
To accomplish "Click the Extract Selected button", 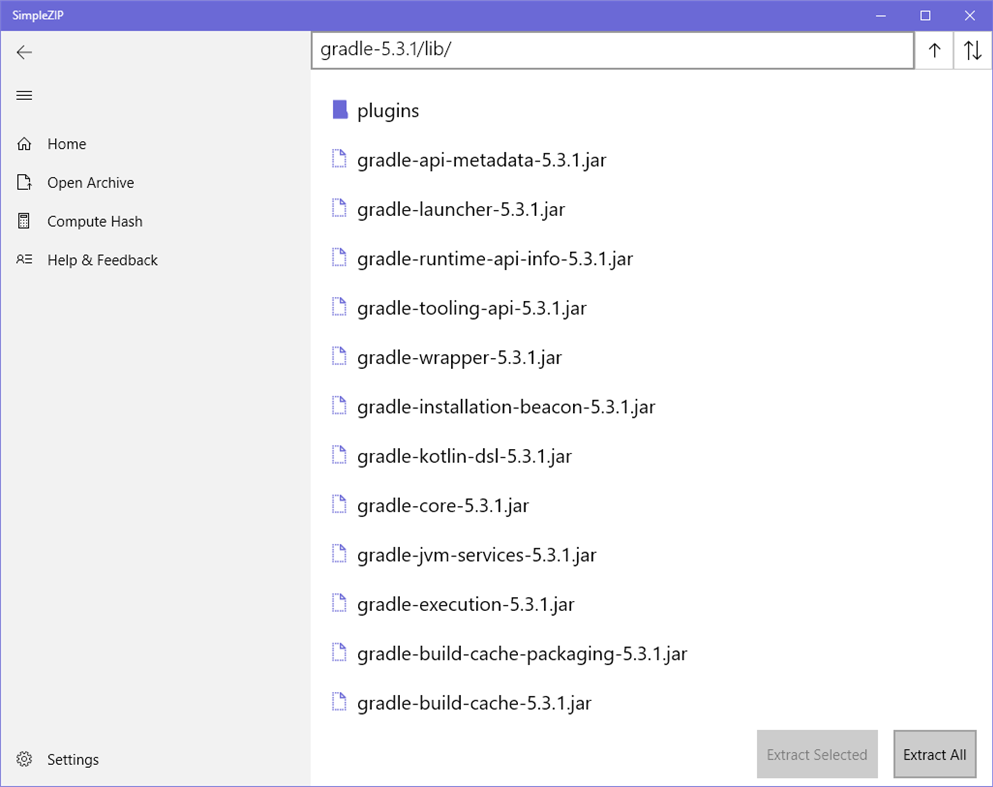I will [x=816, y=754].
